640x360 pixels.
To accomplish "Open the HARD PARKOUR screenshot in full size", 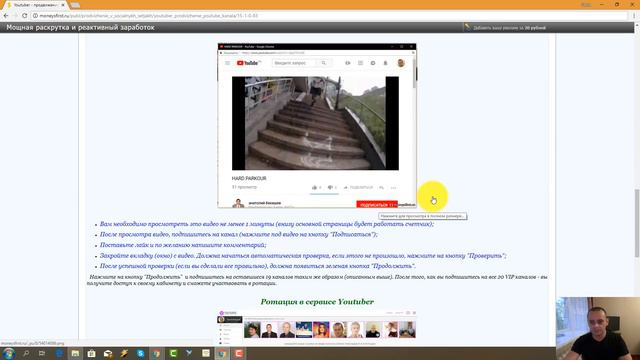I will pos(317,125).
